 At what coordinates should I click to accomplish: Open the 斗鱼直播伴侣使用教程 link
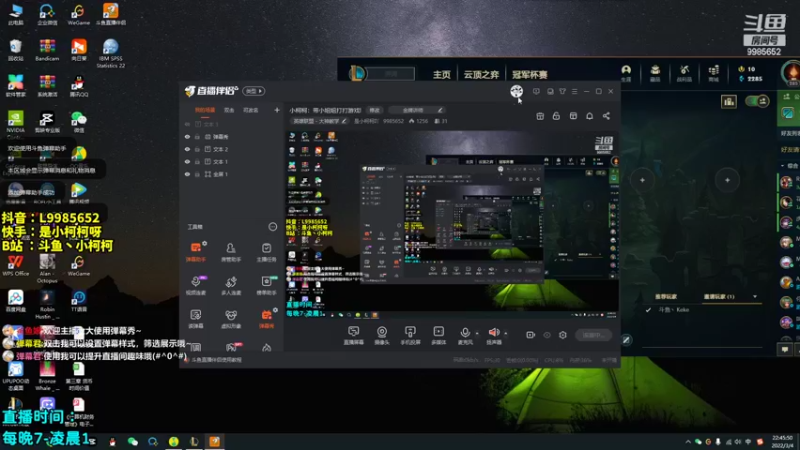click(216, 360)
